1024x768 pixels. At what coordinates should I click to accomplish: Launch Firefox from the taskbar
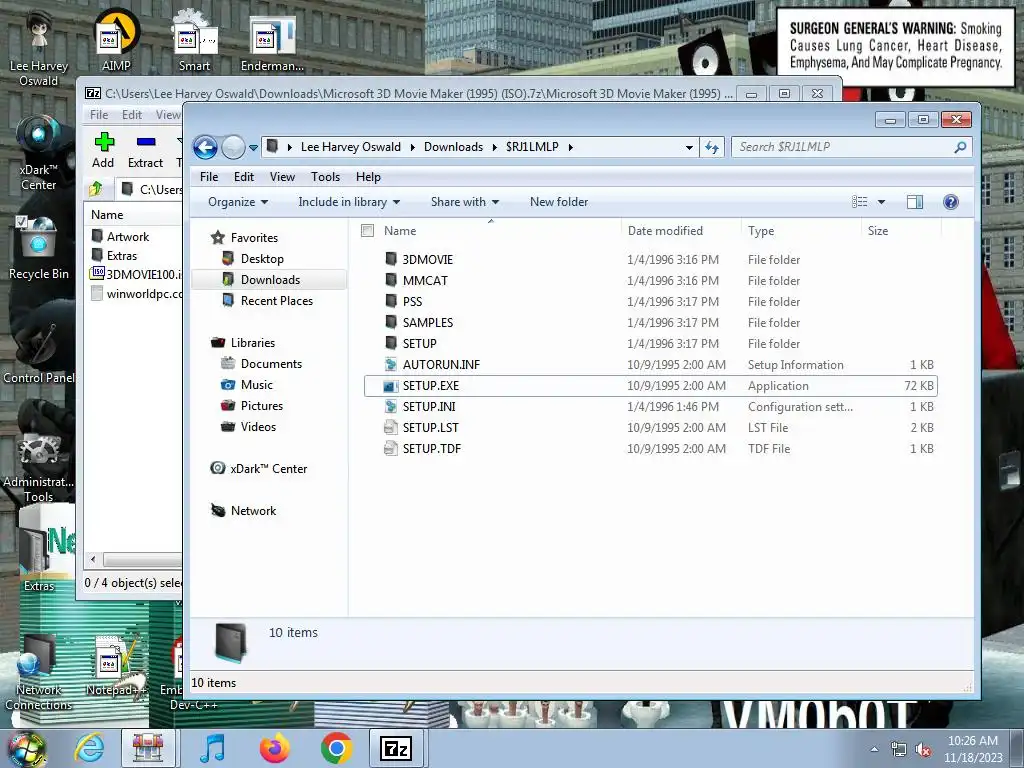pyautogui.click(x=275, y=748)
